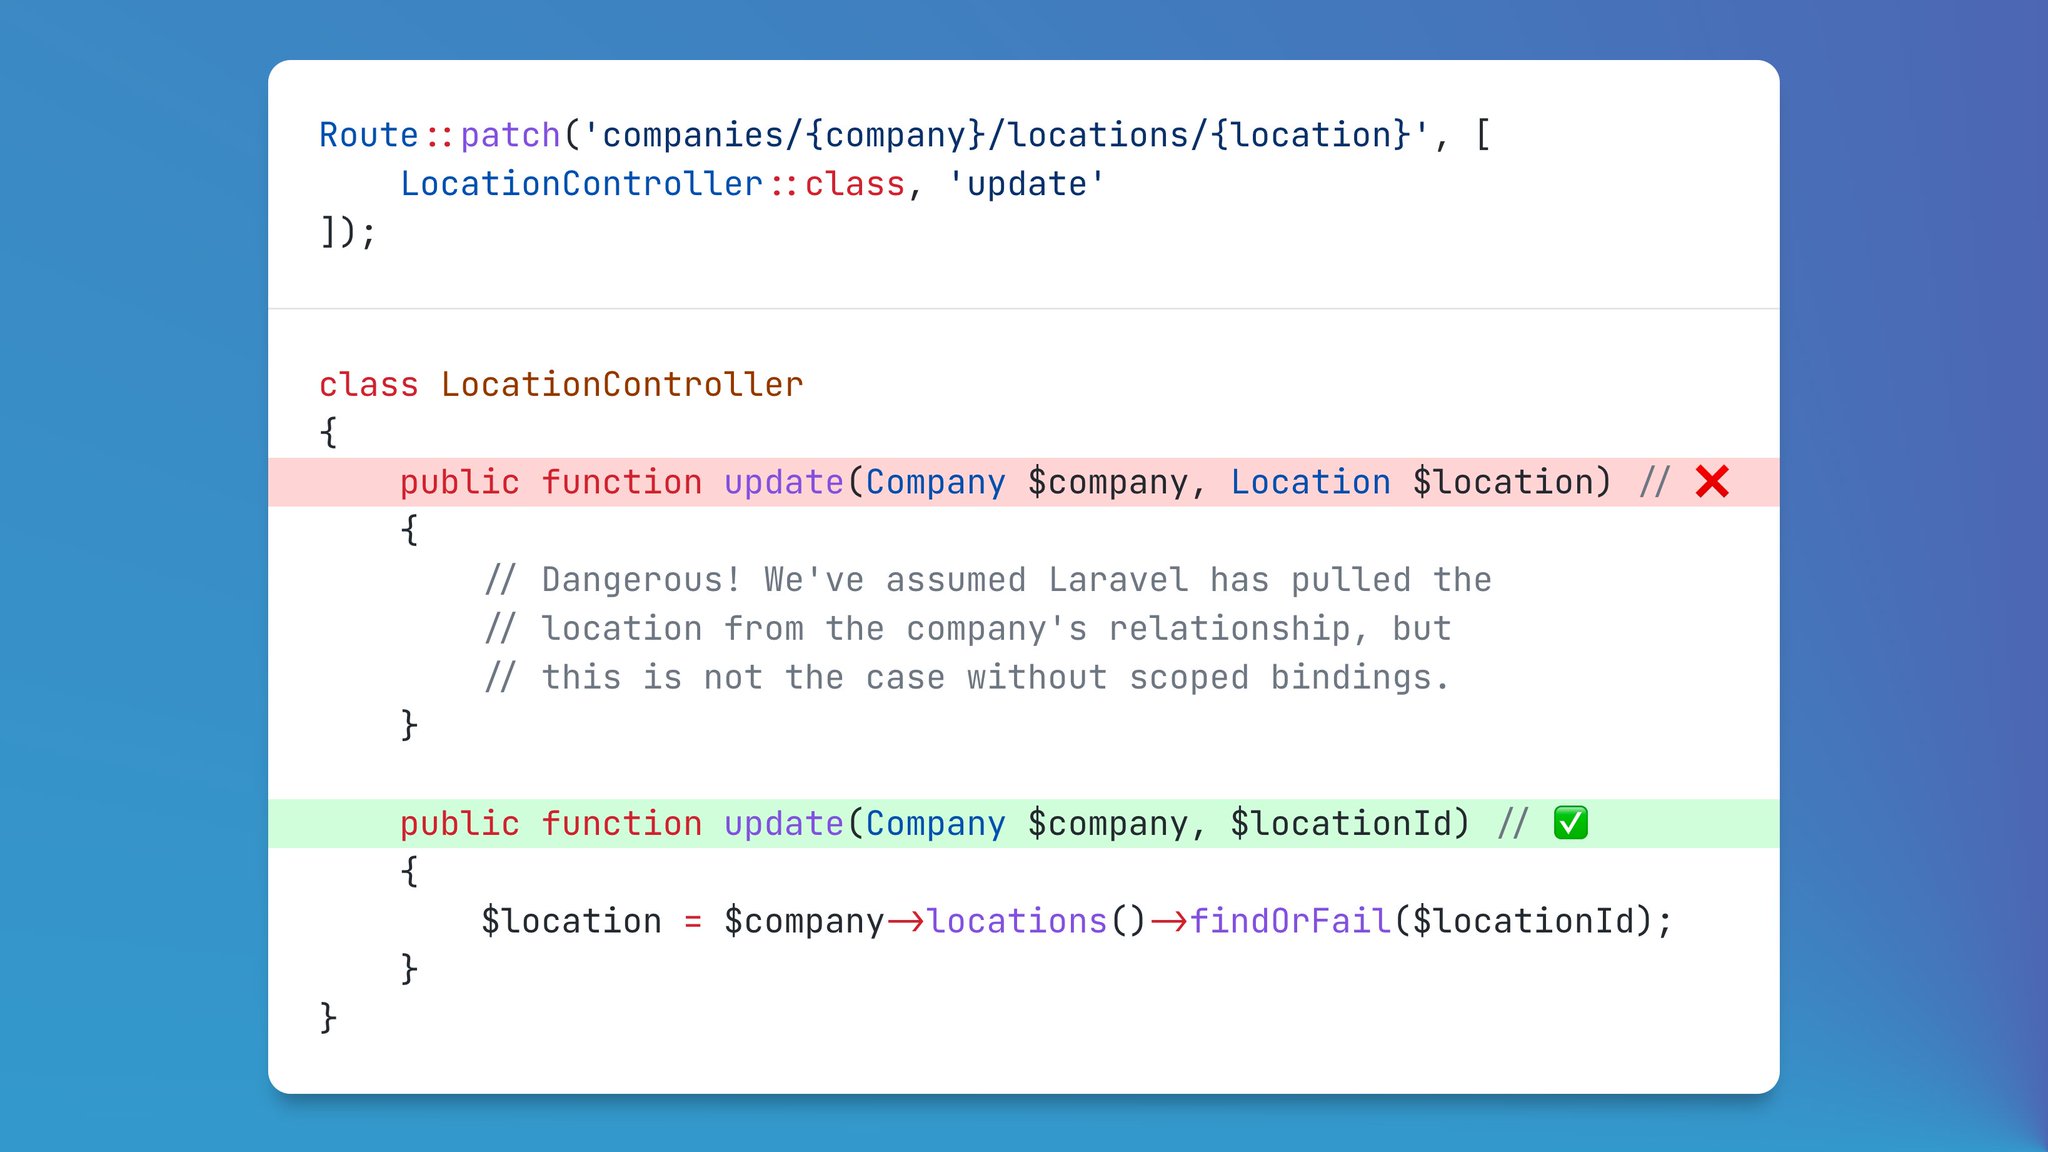The image size is (2048, 1152).
Task: Click the red highlighted dangerous code block
Action: (x=1023, y=482)
